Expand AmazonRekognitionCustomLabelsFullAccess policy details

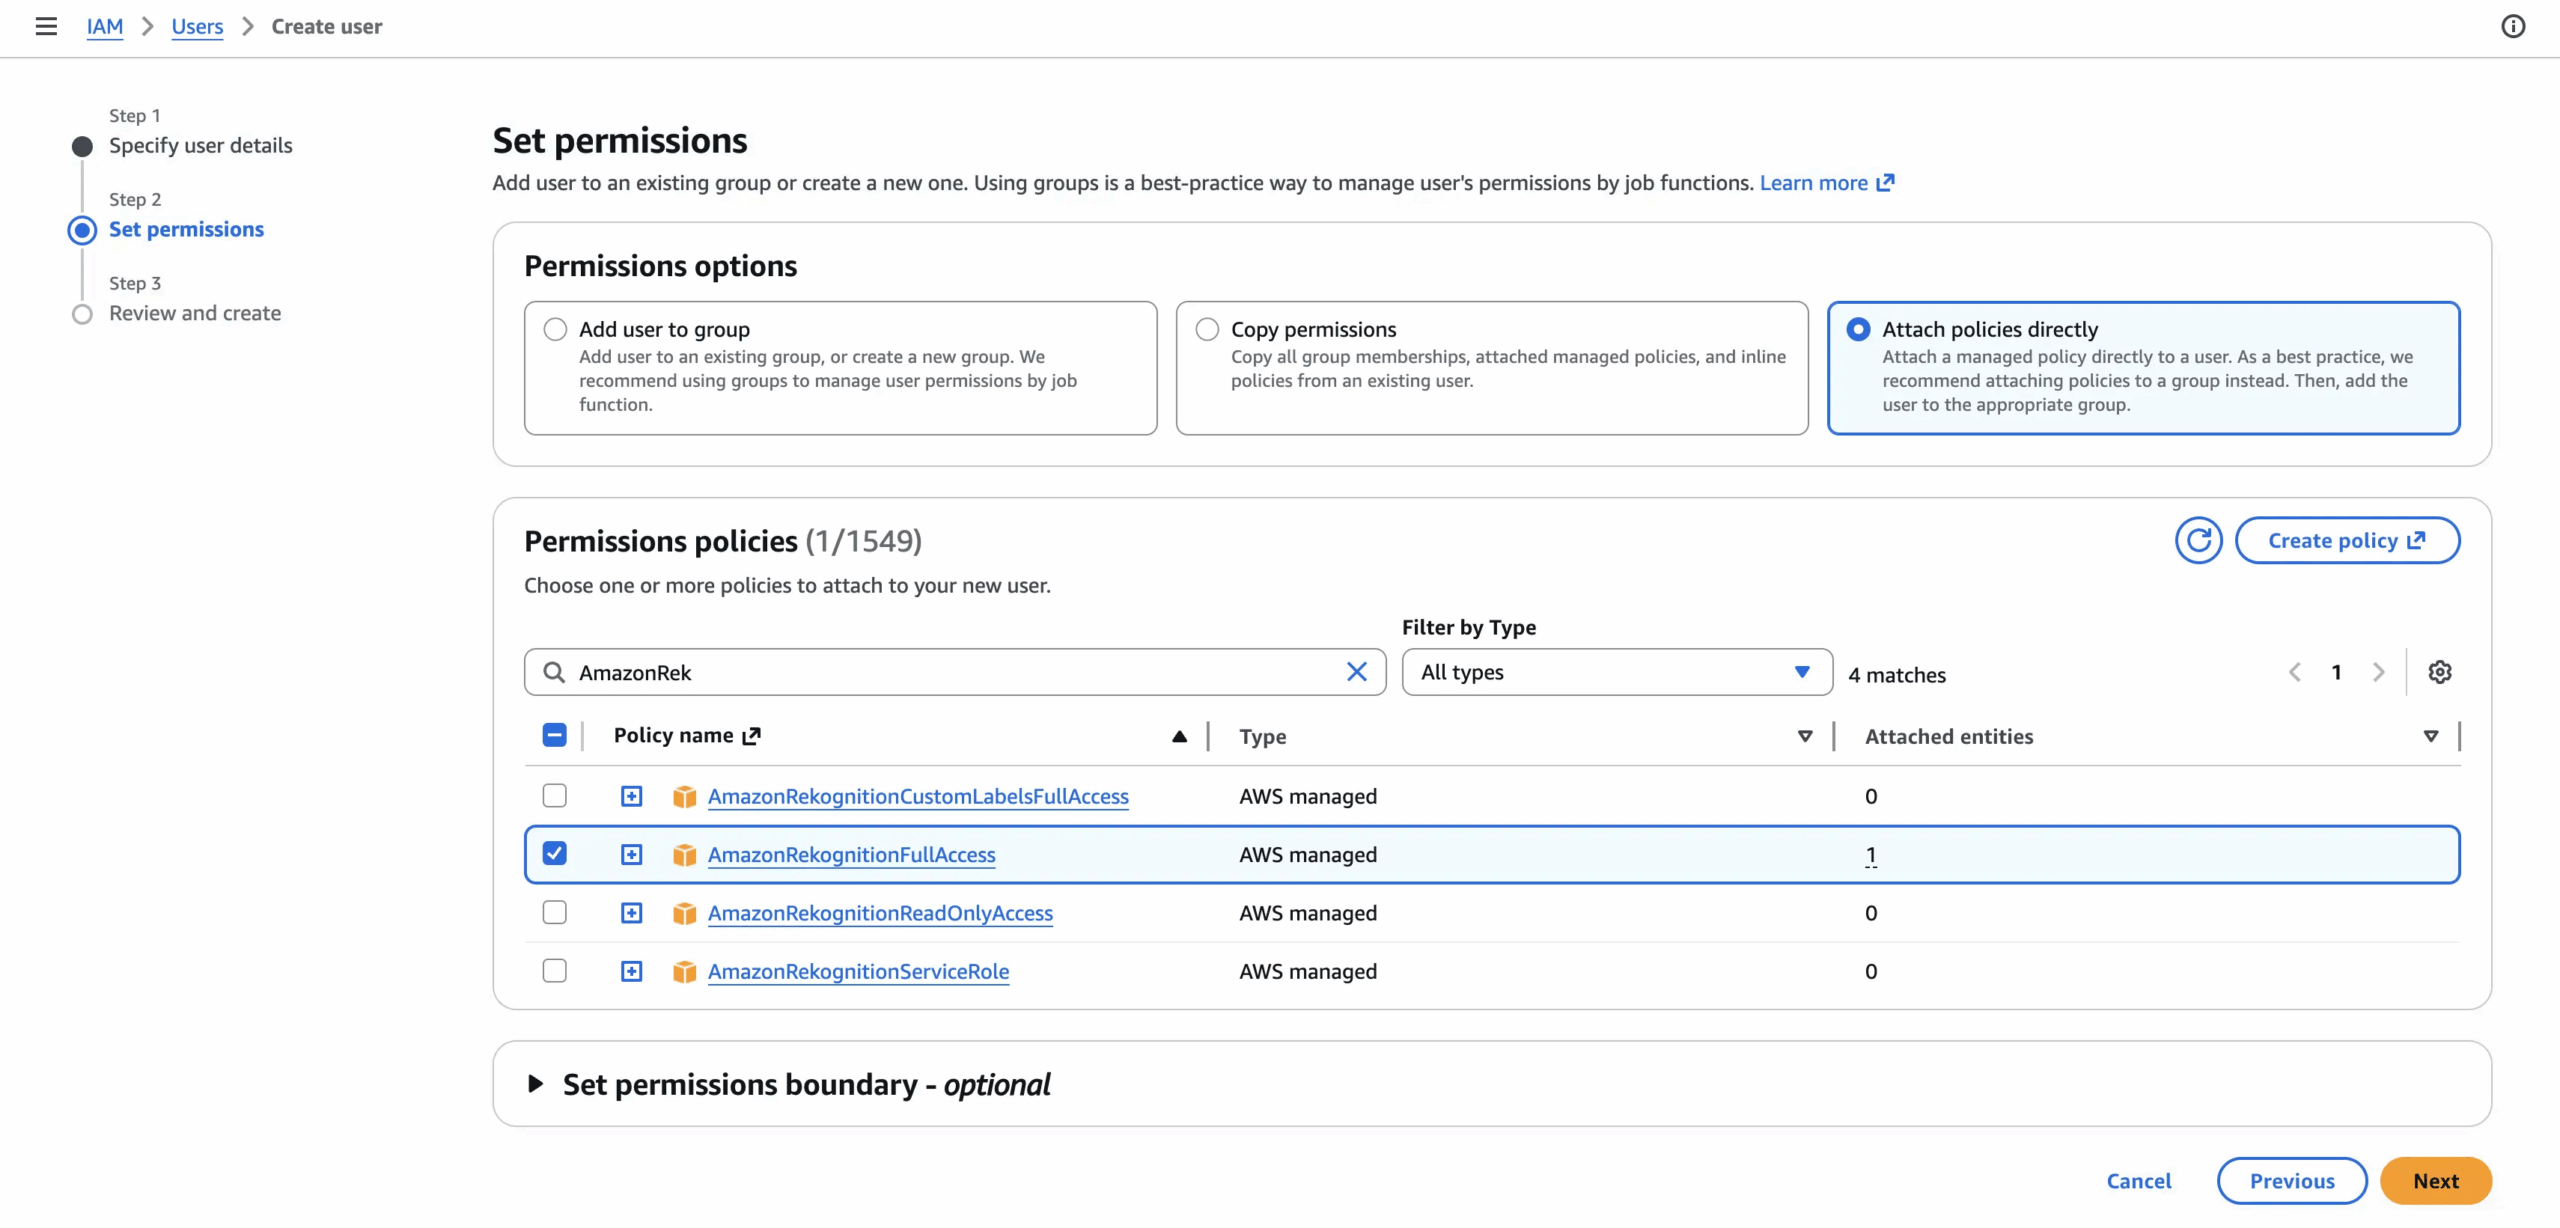click(x=631, y=796)
